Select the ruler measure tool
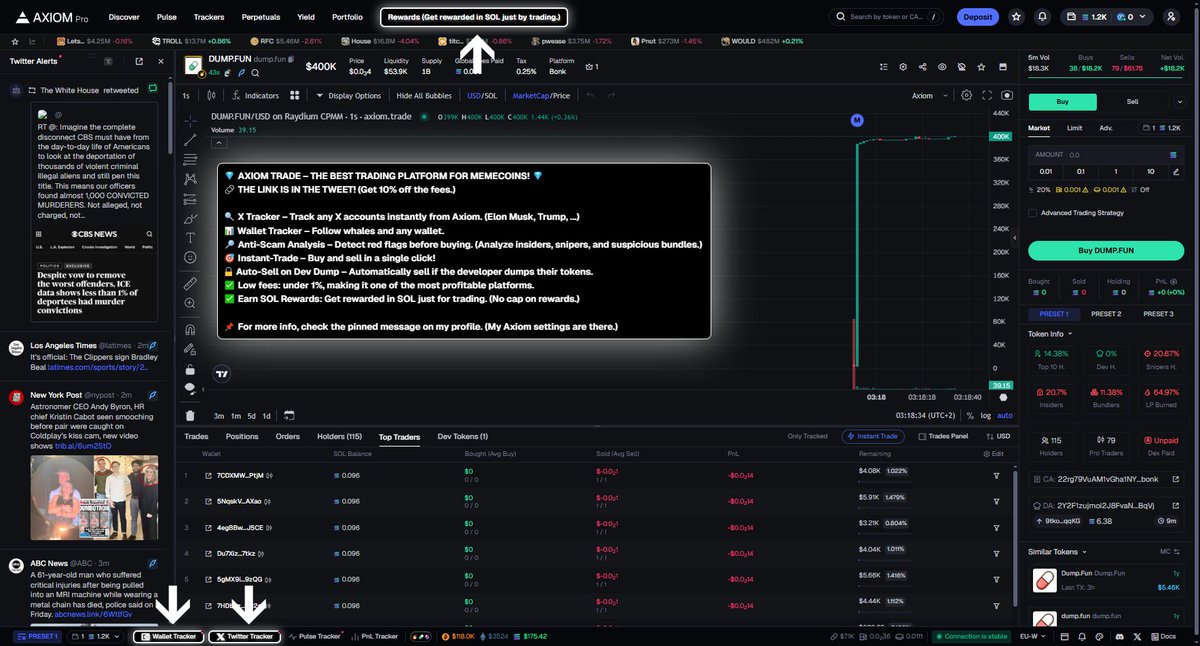This screenshot has width=1200, height=646. click(190, 283)
